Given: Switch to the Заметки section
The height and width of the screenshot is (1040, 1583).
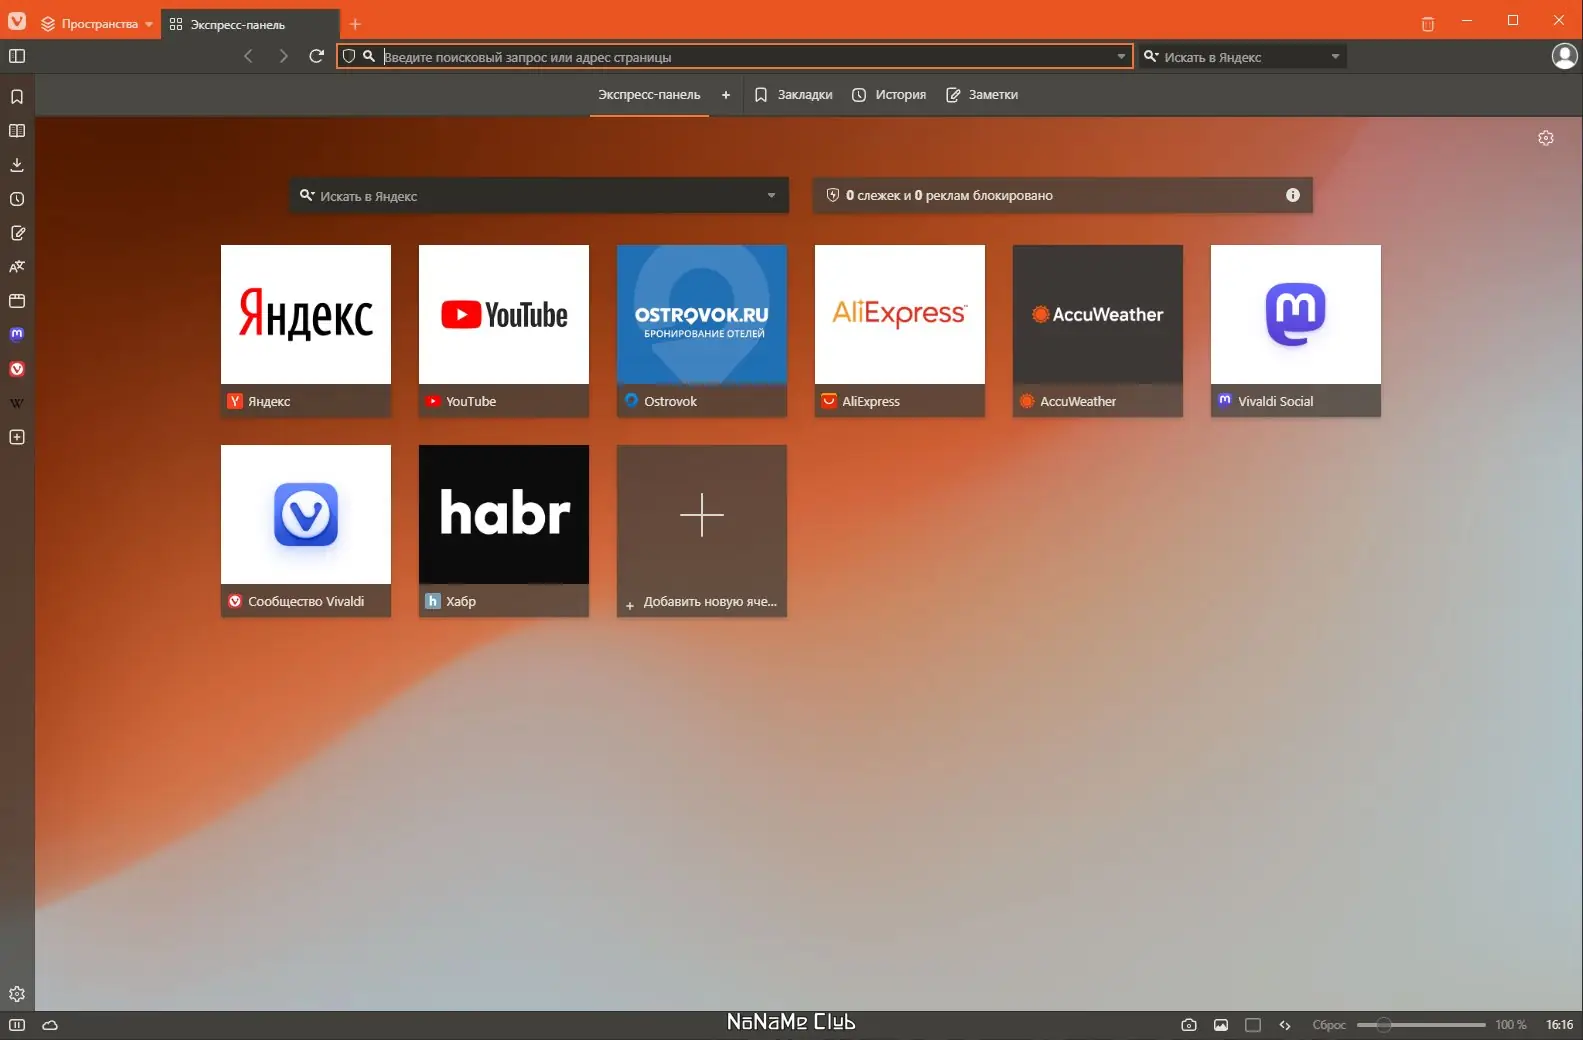Looking at the screenshot, I should (982, 95).
